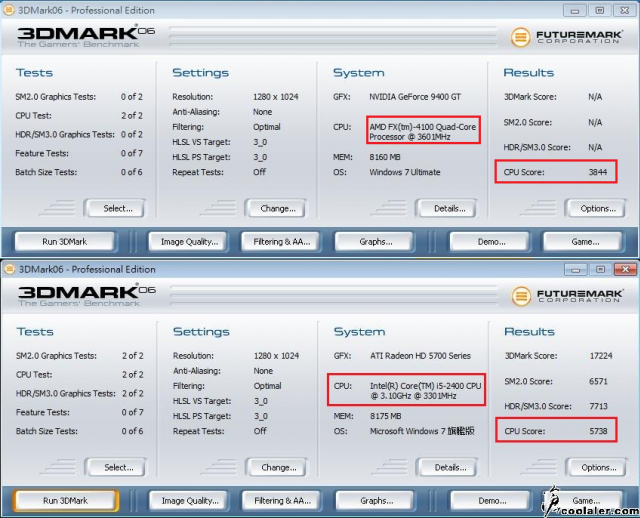The height and width of the screenshot is (518, 640).
Task: Minimize the top 3DMark06 window
Action: [575, 10]
